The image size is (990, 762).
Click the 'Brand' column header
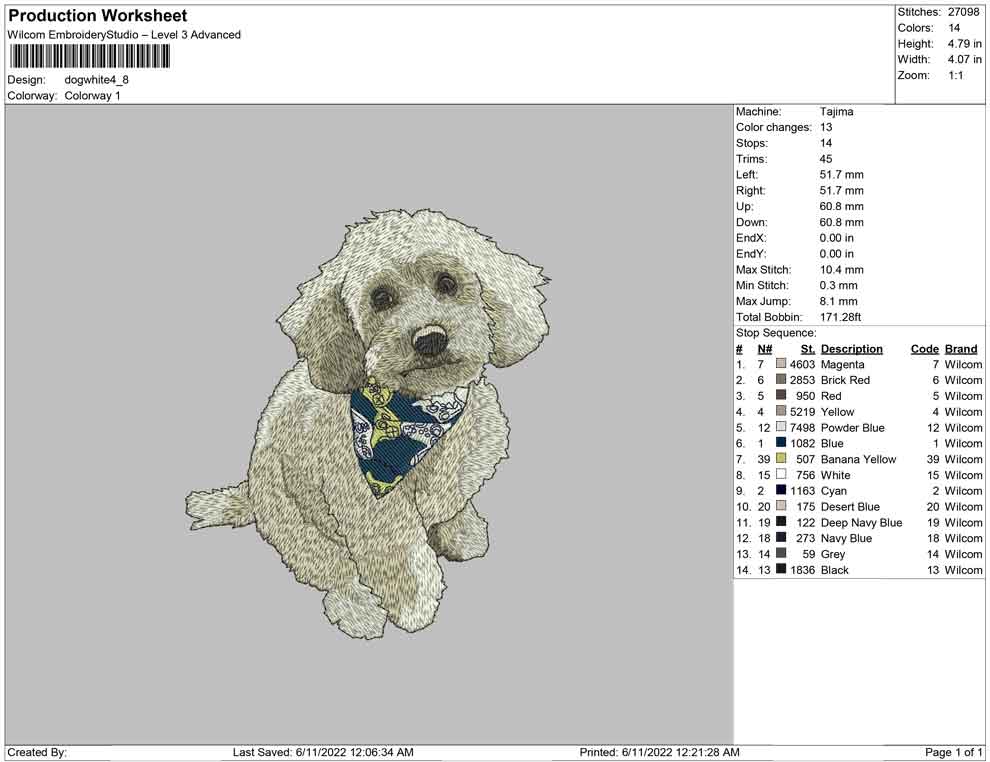pos(961,349)
